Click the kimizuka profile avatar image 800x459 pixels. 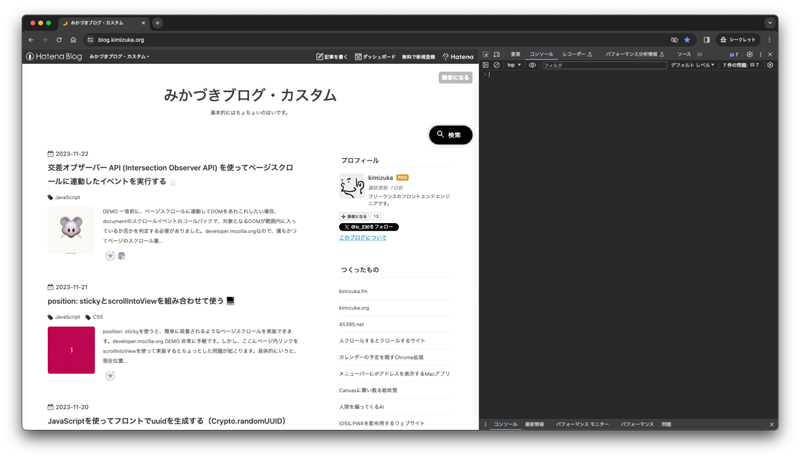(x=352, y=186)
